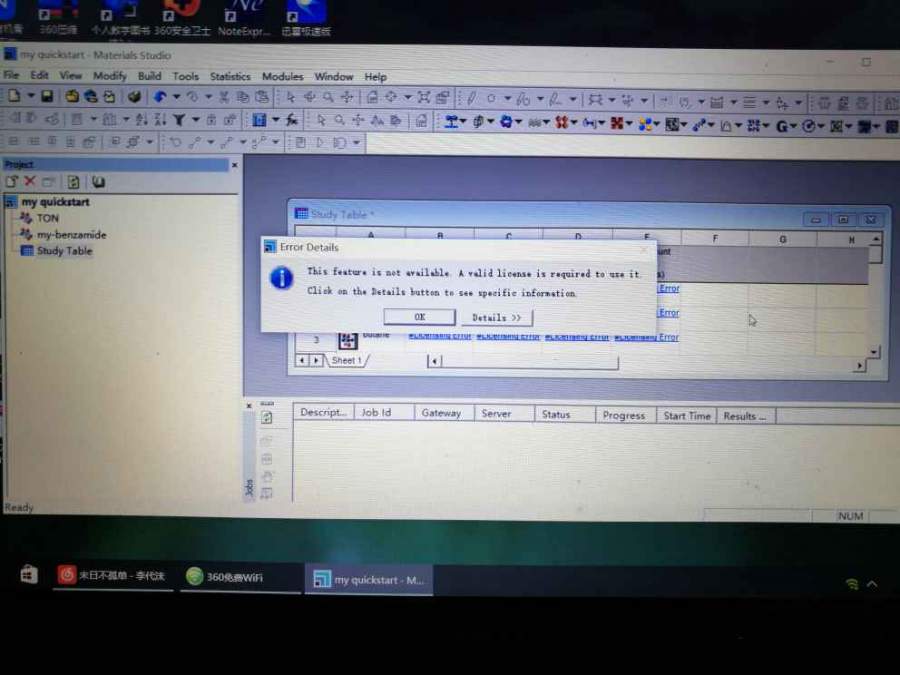The image size is (900, 675).
Task: Open the dropdown beside blue table icon
Action: 276,120
